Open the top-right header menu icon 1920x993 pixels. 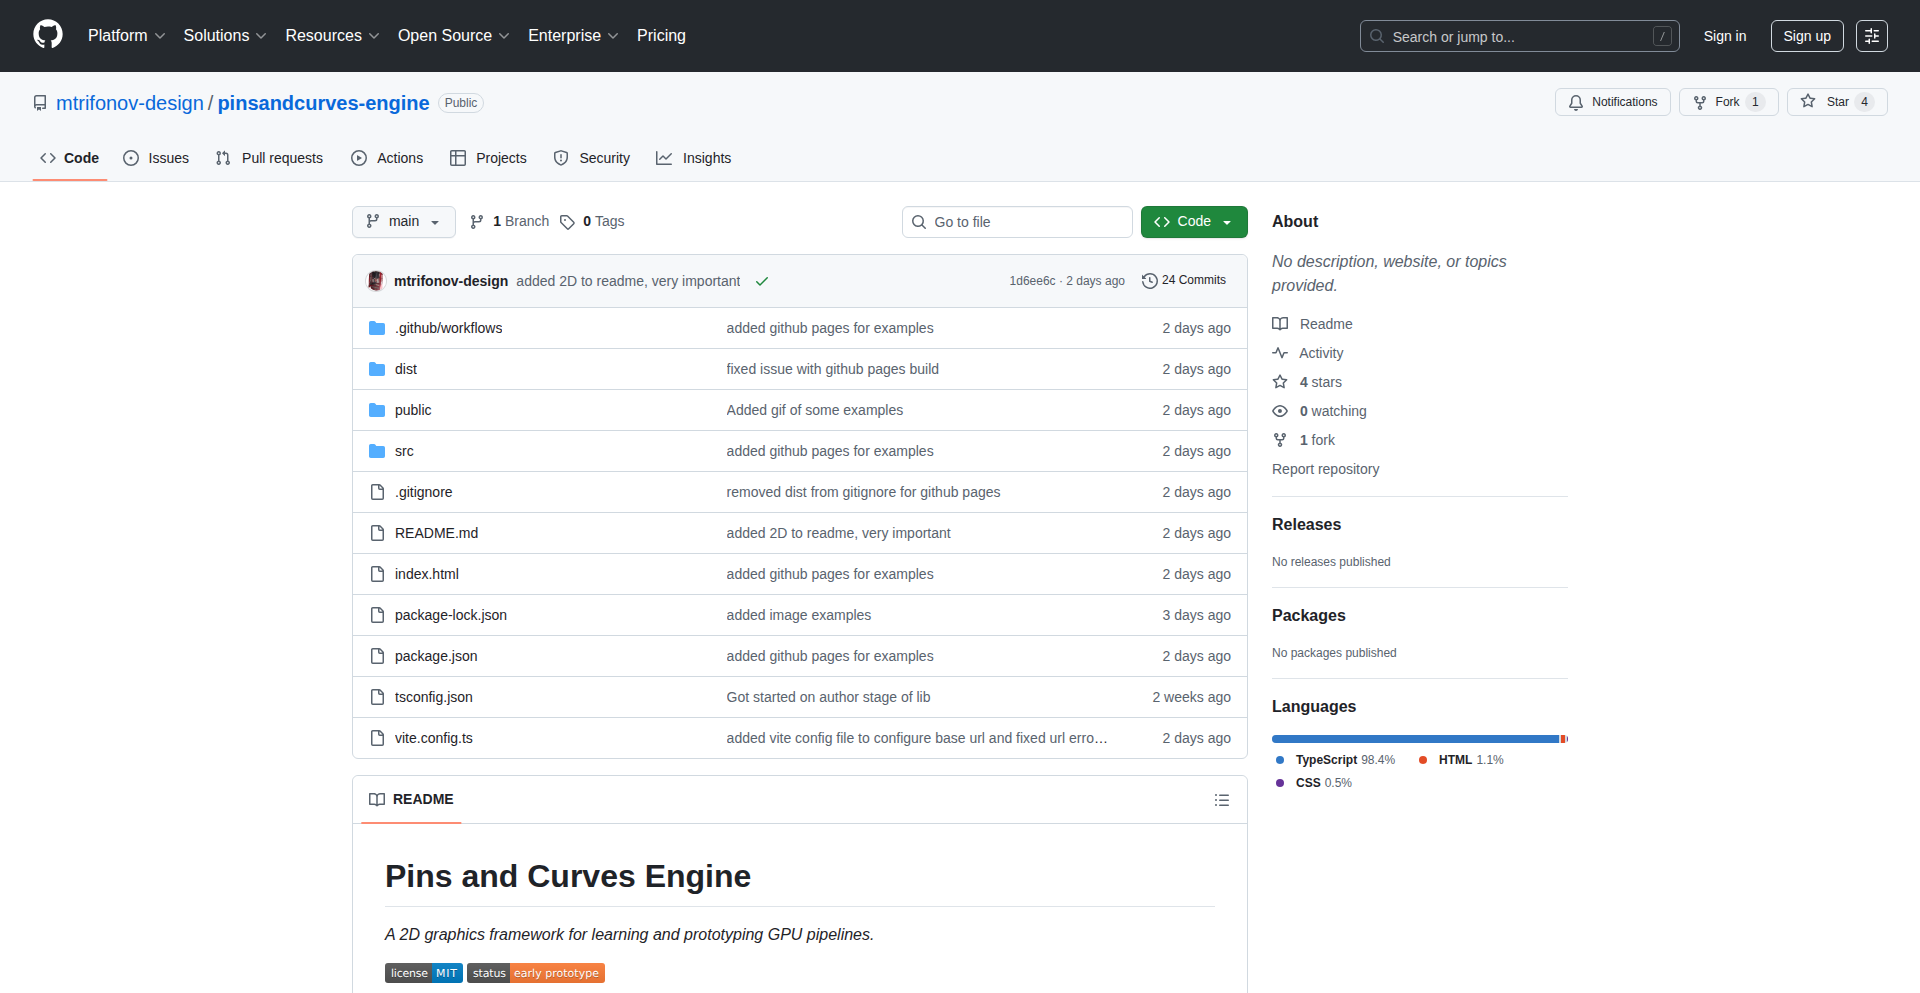click(1871, 36)
